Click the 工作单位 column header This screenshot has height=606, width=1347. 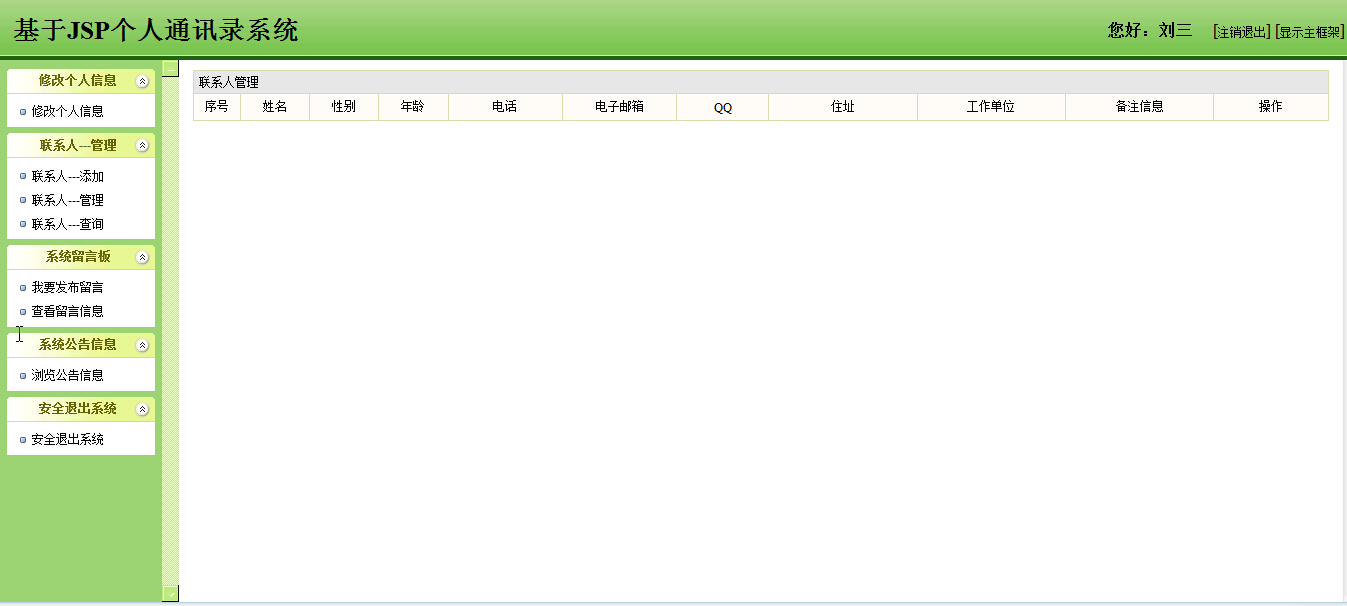(991, 107)
